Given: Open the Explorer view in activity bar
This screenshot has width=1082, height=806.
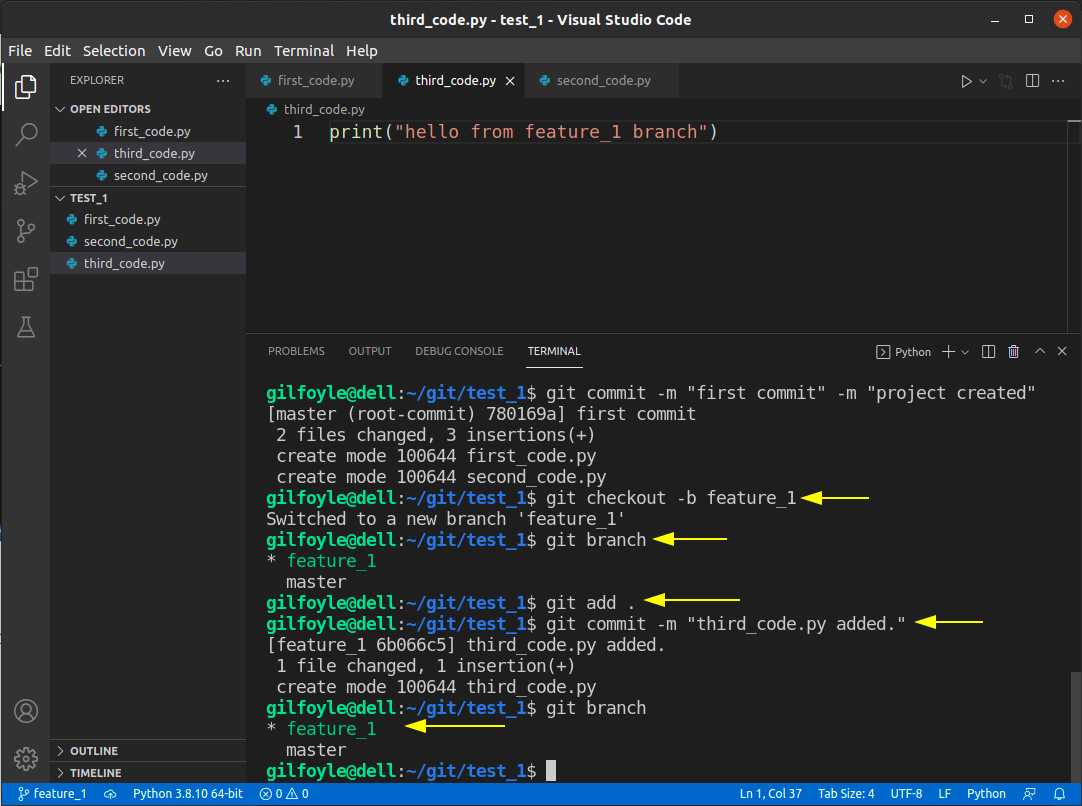Looking at the screenshot, I should (26, 87).
